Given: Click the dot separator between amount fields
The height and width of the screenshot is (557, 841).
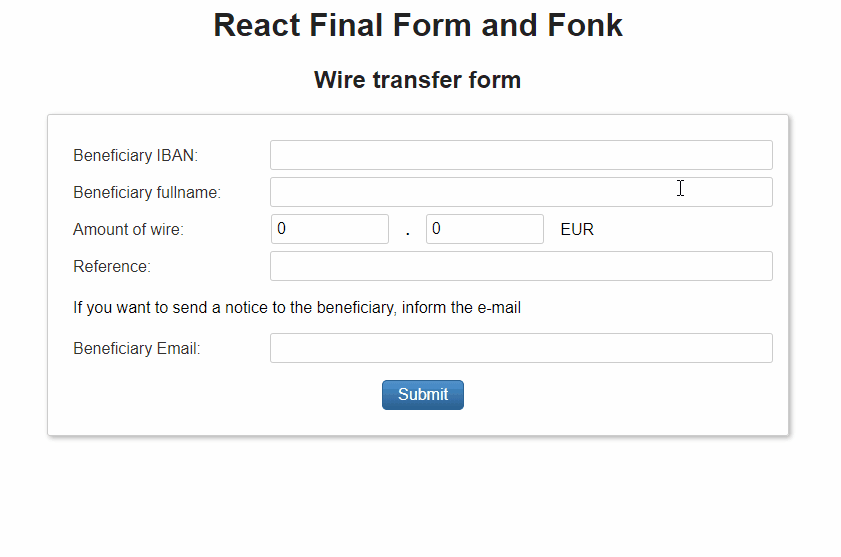Looking at the screenshot, I should (x=408, y=232).
